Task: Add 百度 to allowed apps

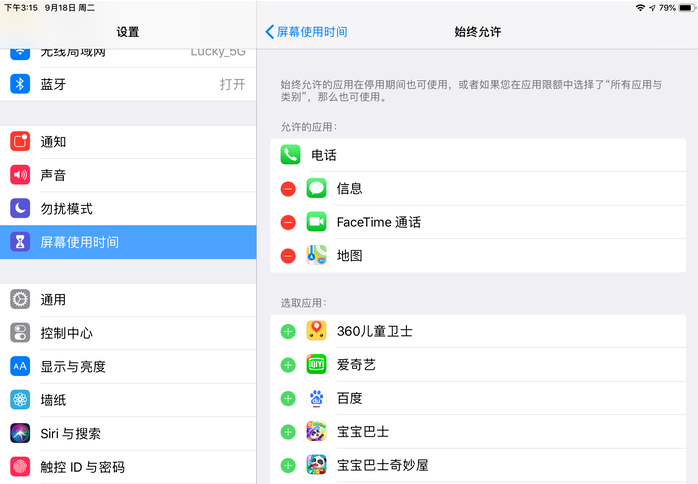Action: pos(288,398)
